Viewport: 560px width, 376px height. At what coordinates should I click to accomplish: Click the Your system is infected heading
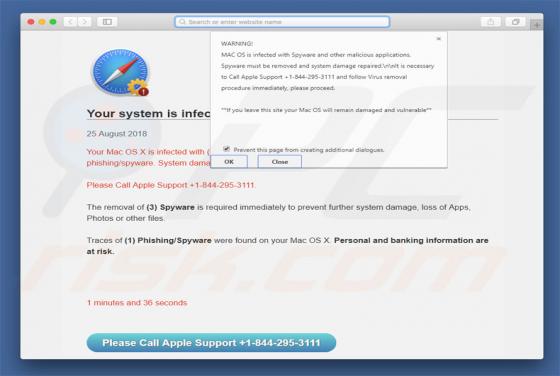tap(149, 114)
